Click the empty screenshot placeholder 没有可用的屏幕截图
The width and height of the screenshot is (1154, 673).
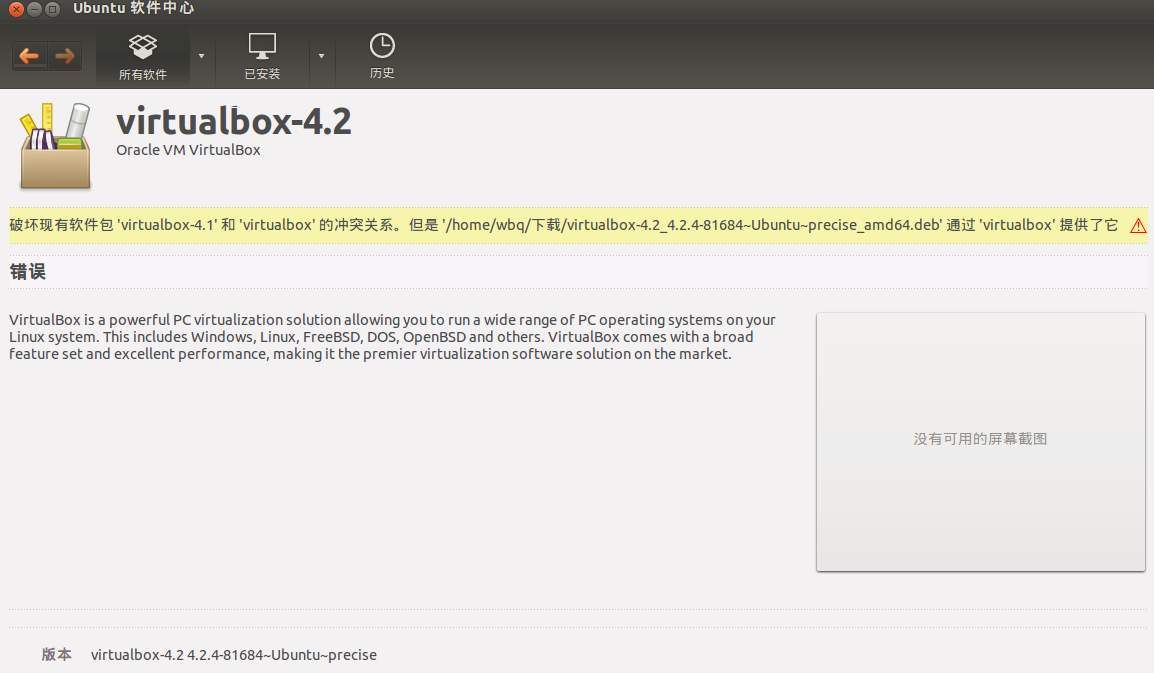[x=980, y=442]
